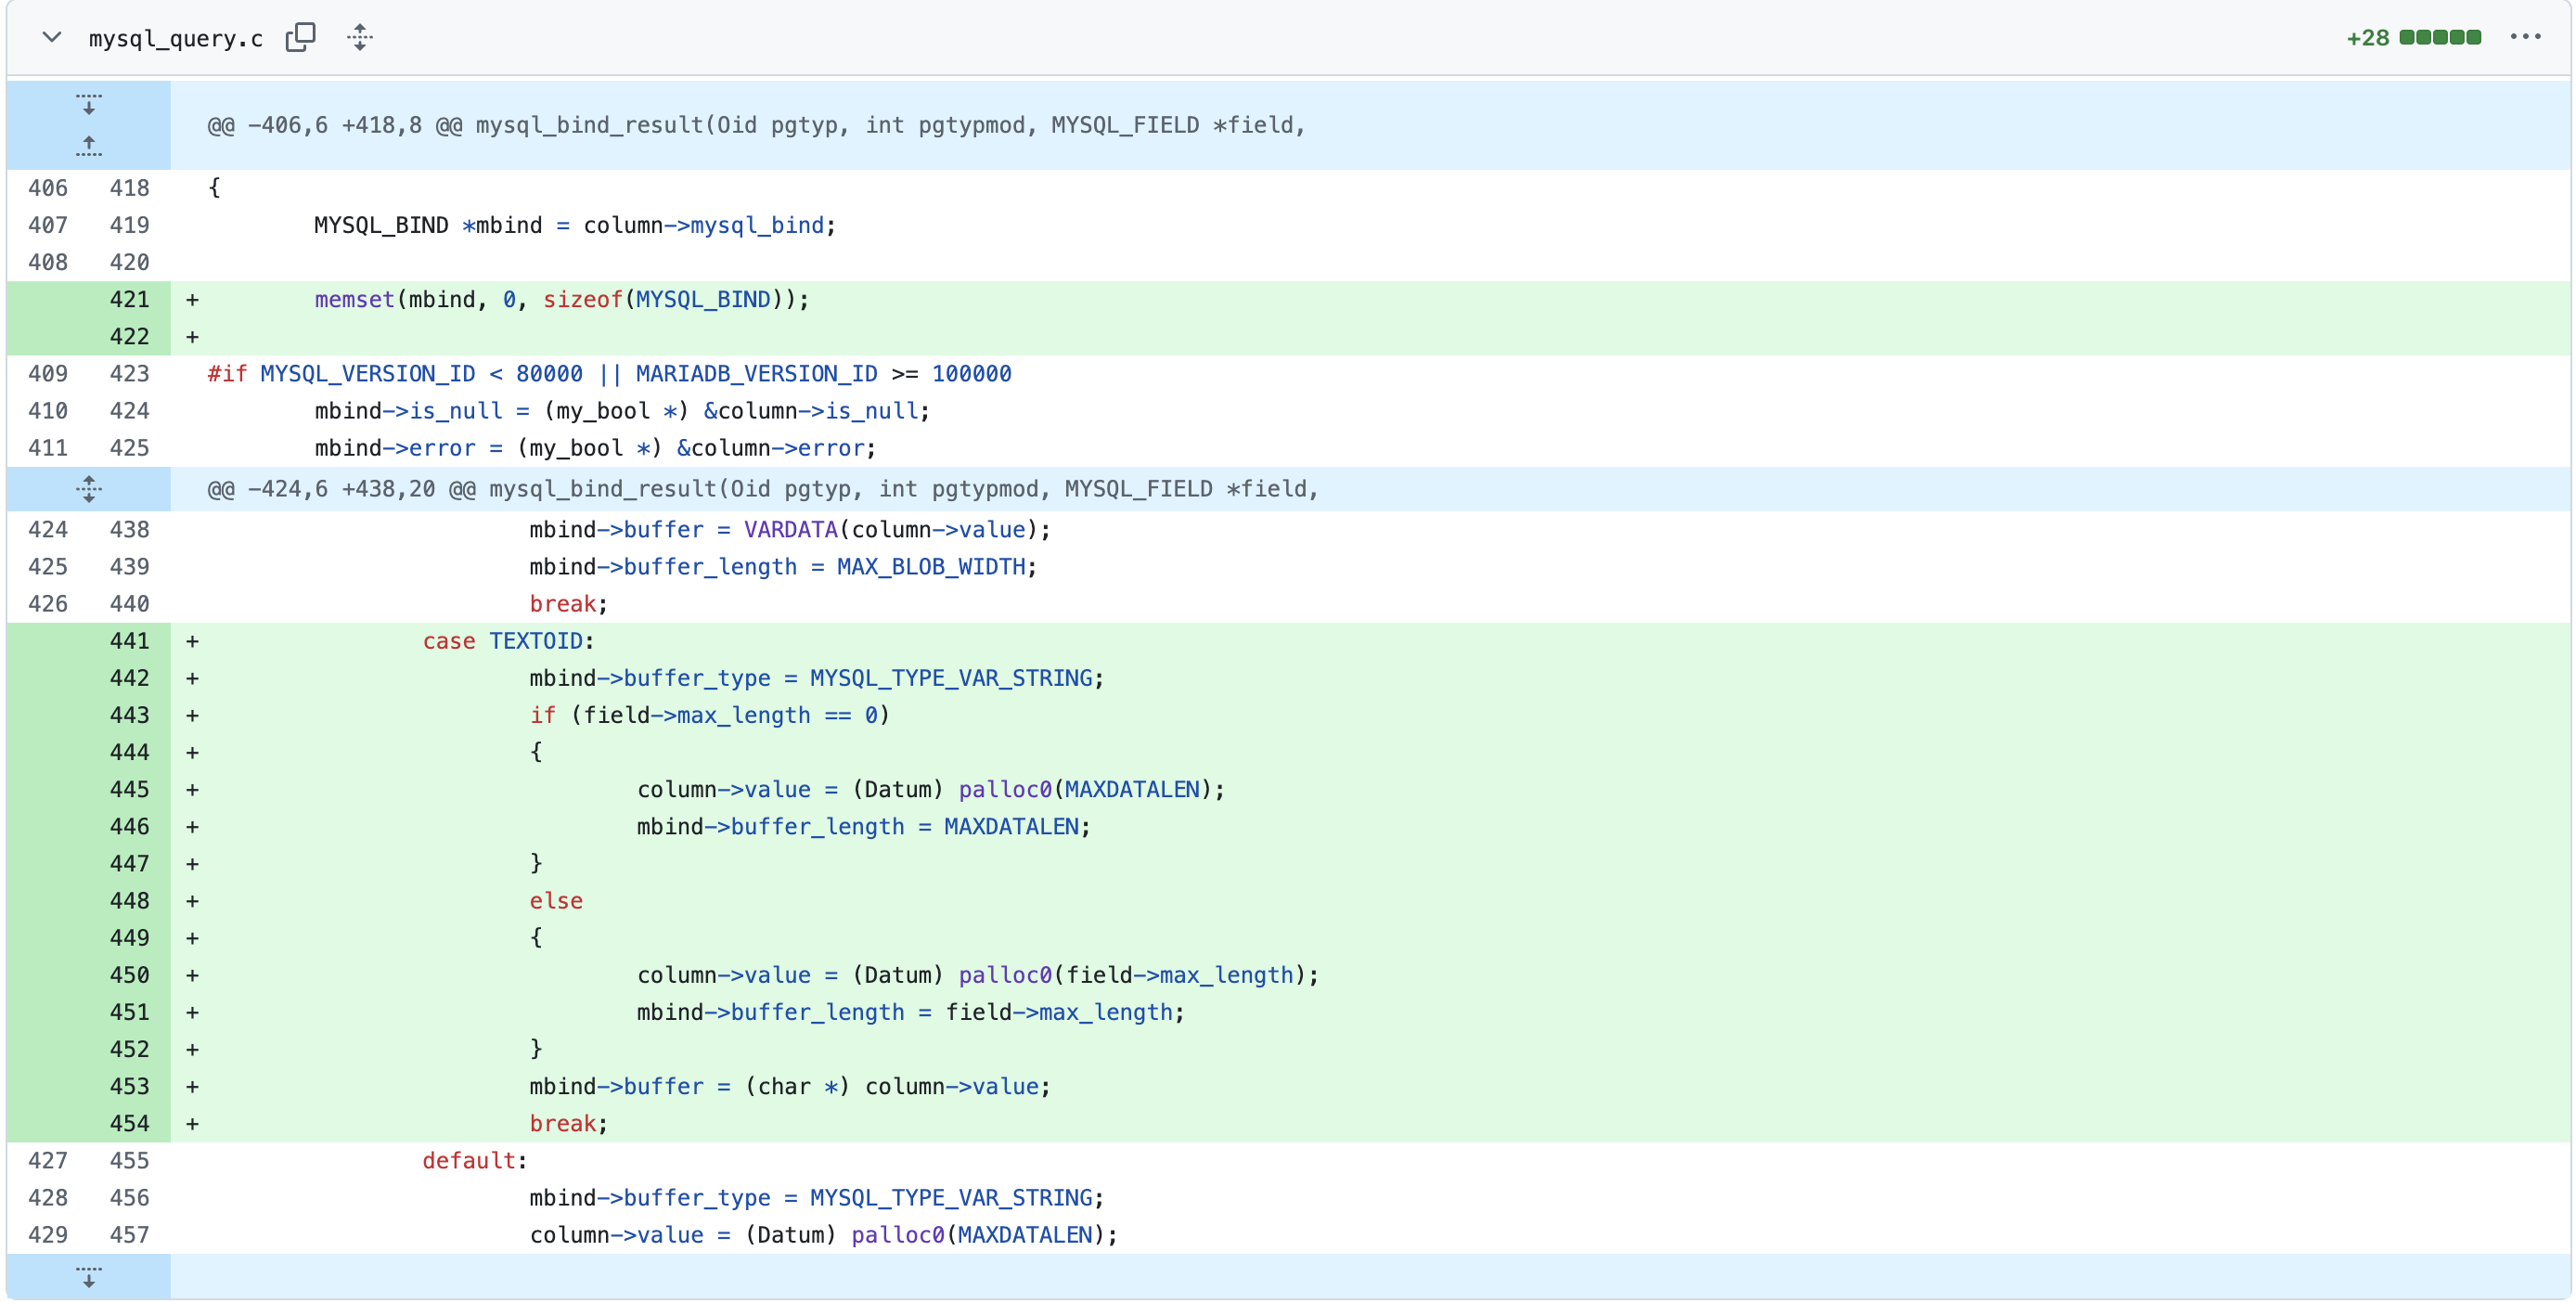Expand hidden lines upward above line 406
The height and width of the screenshot is (1303, 2576).
pos(88,146)
